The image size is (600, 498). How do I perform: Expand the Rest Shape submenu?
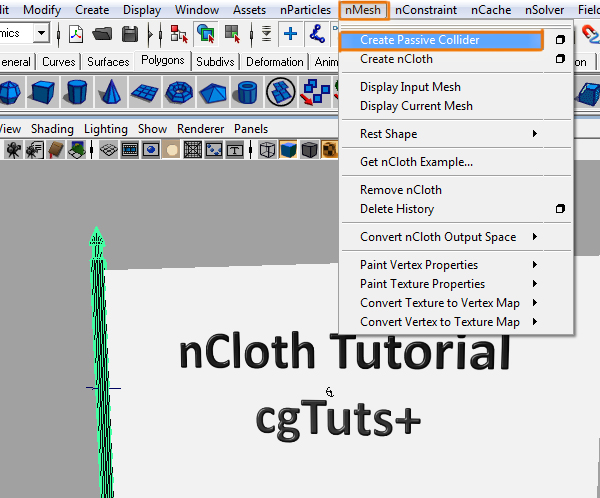tap(535, 134)
